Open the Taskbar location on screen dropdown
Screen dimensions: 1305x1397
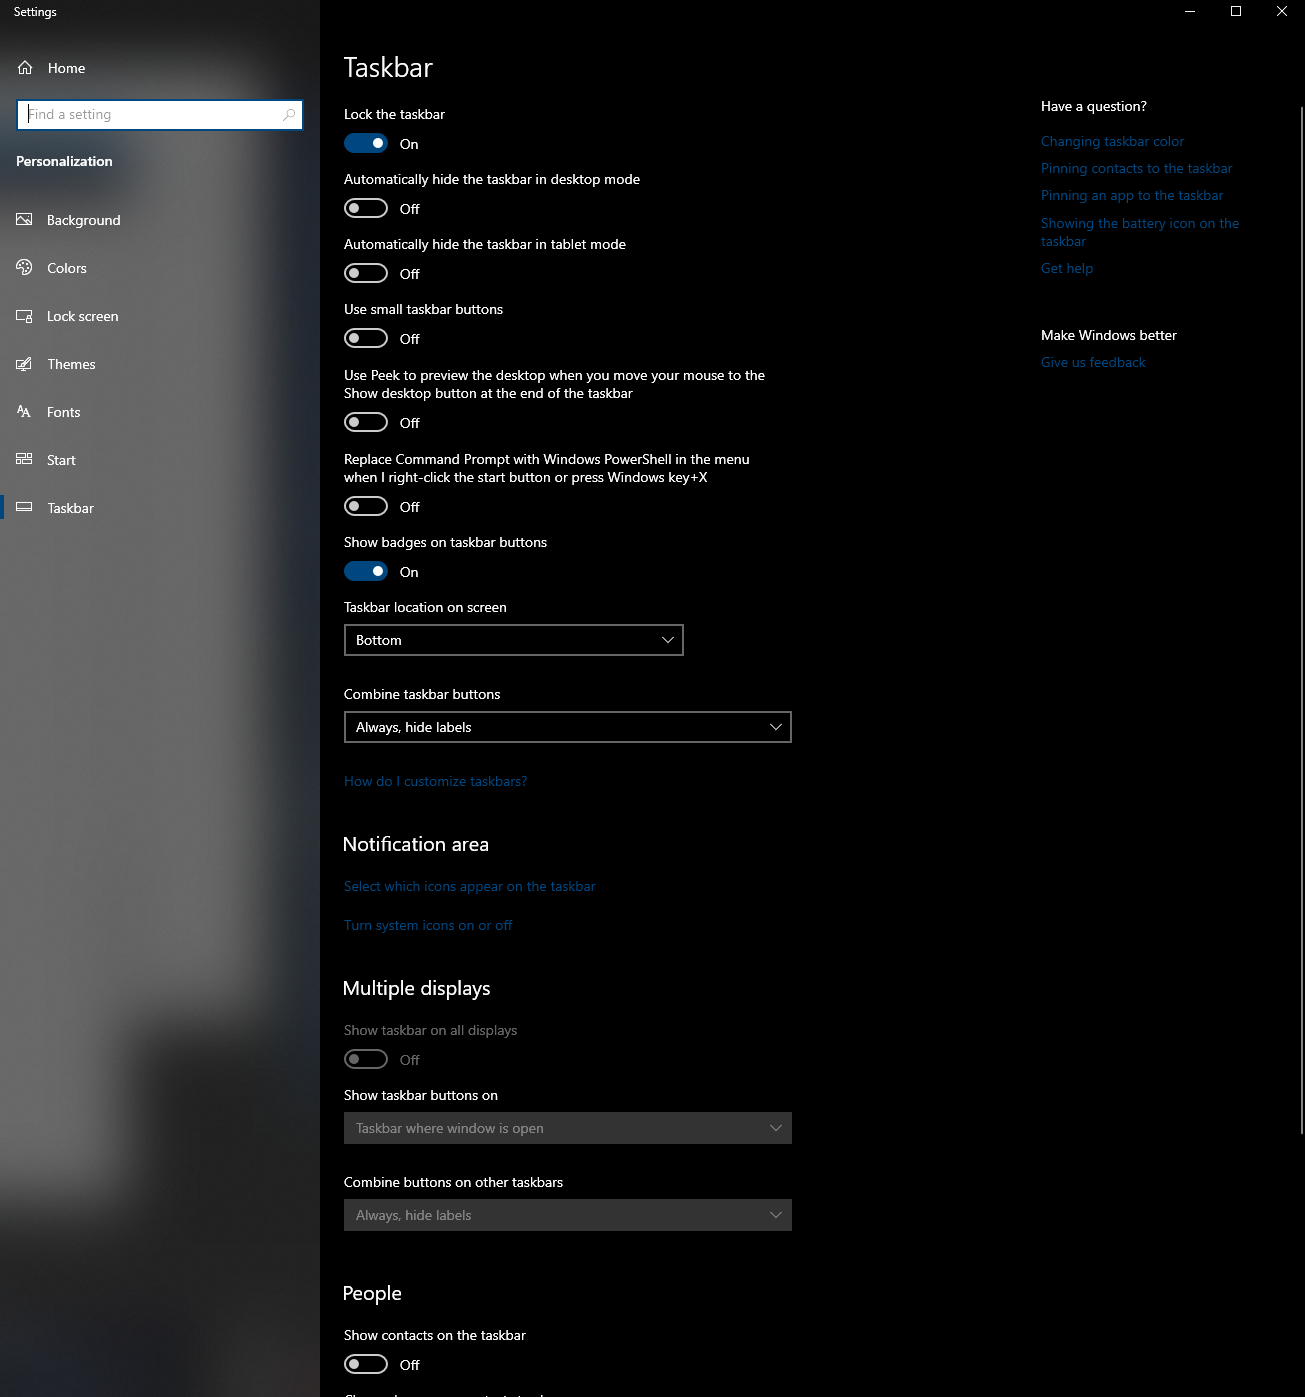(x=513, y=640)
